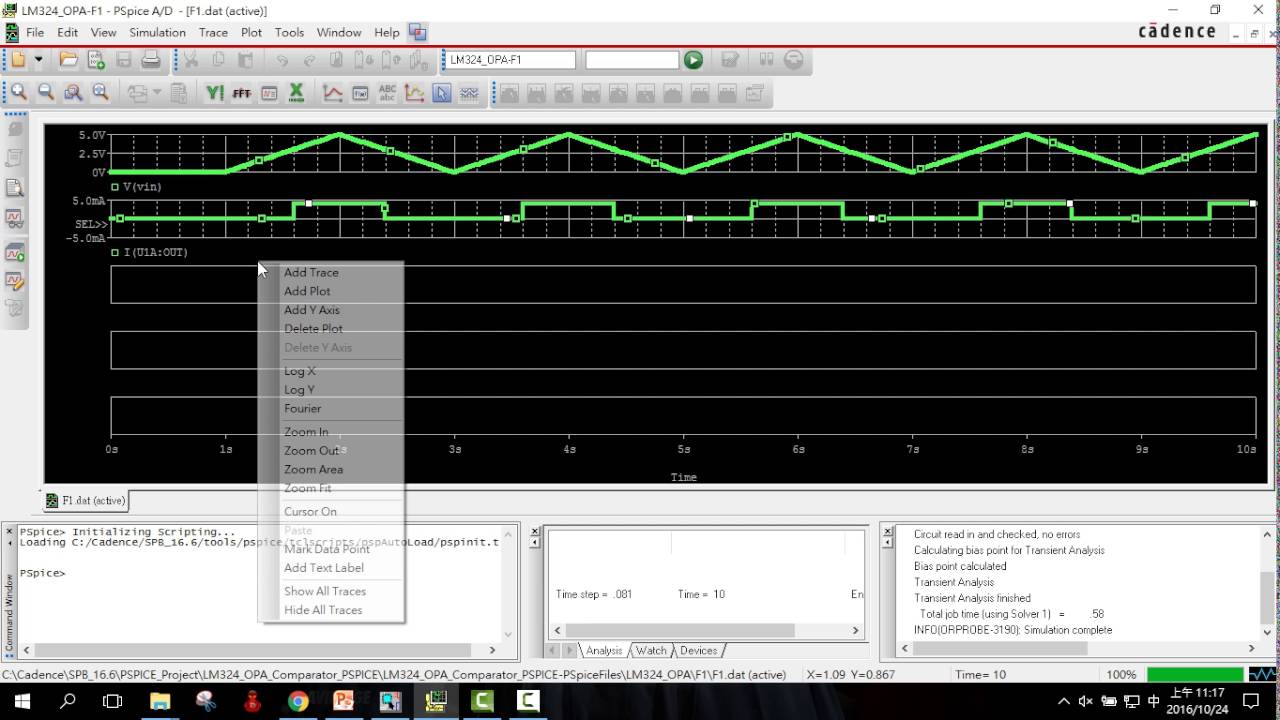
Task: Click the Add Trace graph icon
Action: 332,93
